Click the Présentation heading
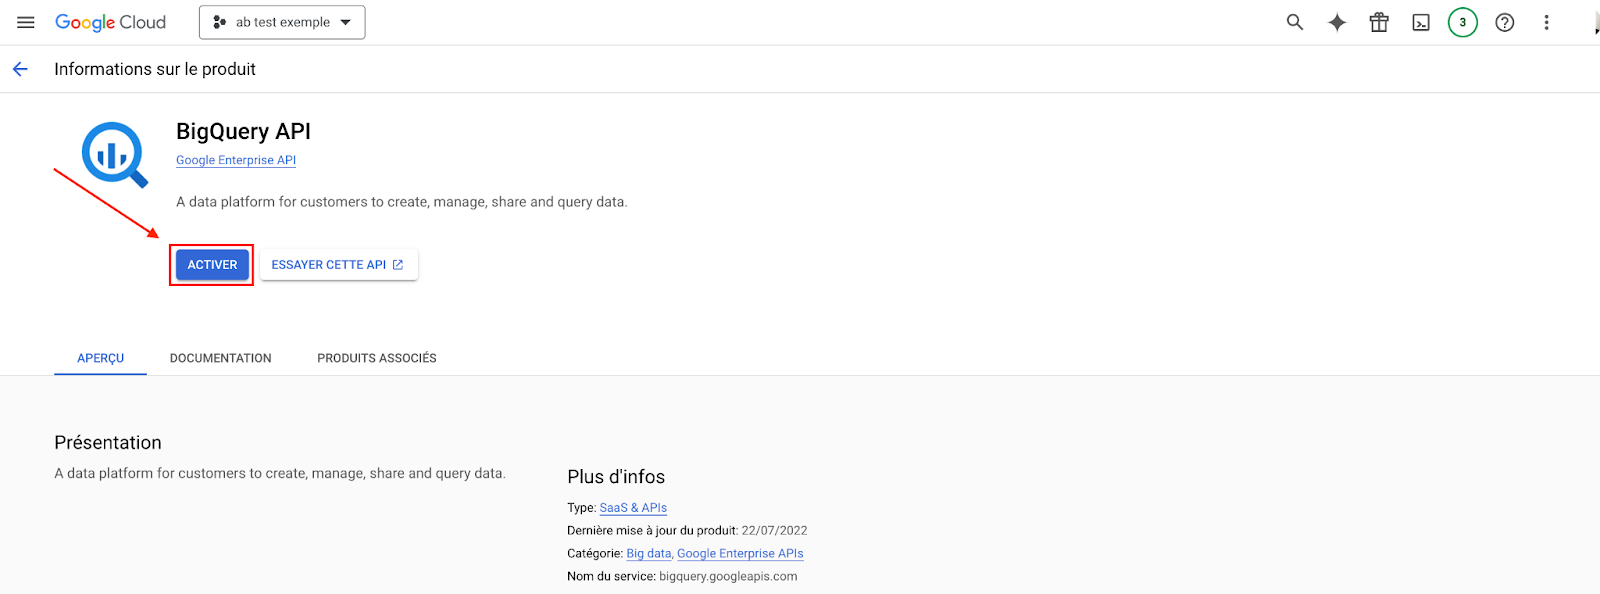The width and height of the screenshot is (1600, 594). tap(108, 443)
